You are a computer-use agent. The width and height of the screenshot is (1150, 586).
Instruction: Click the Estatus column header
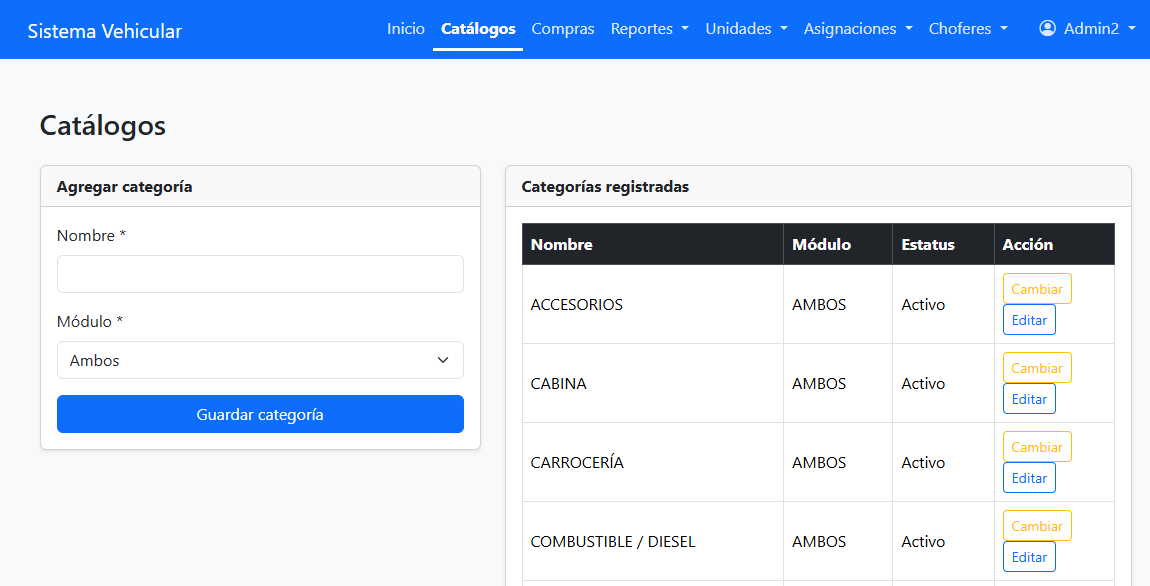pyautogui.click(x=943, y=244)
